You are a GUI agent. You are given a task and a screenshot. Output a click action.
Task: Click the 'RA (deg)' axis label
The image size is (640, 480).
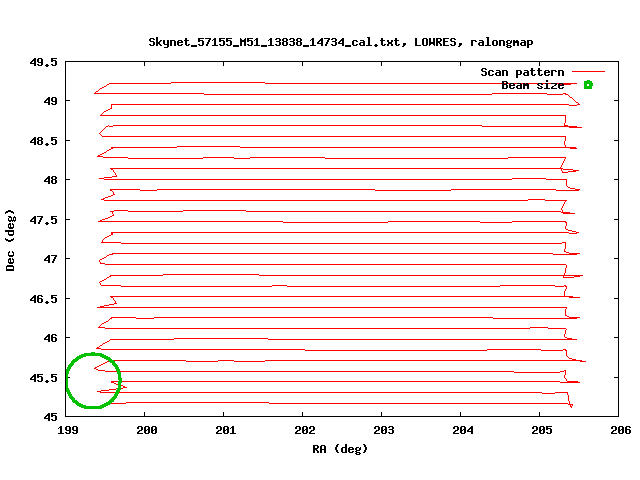pos(340,449)
